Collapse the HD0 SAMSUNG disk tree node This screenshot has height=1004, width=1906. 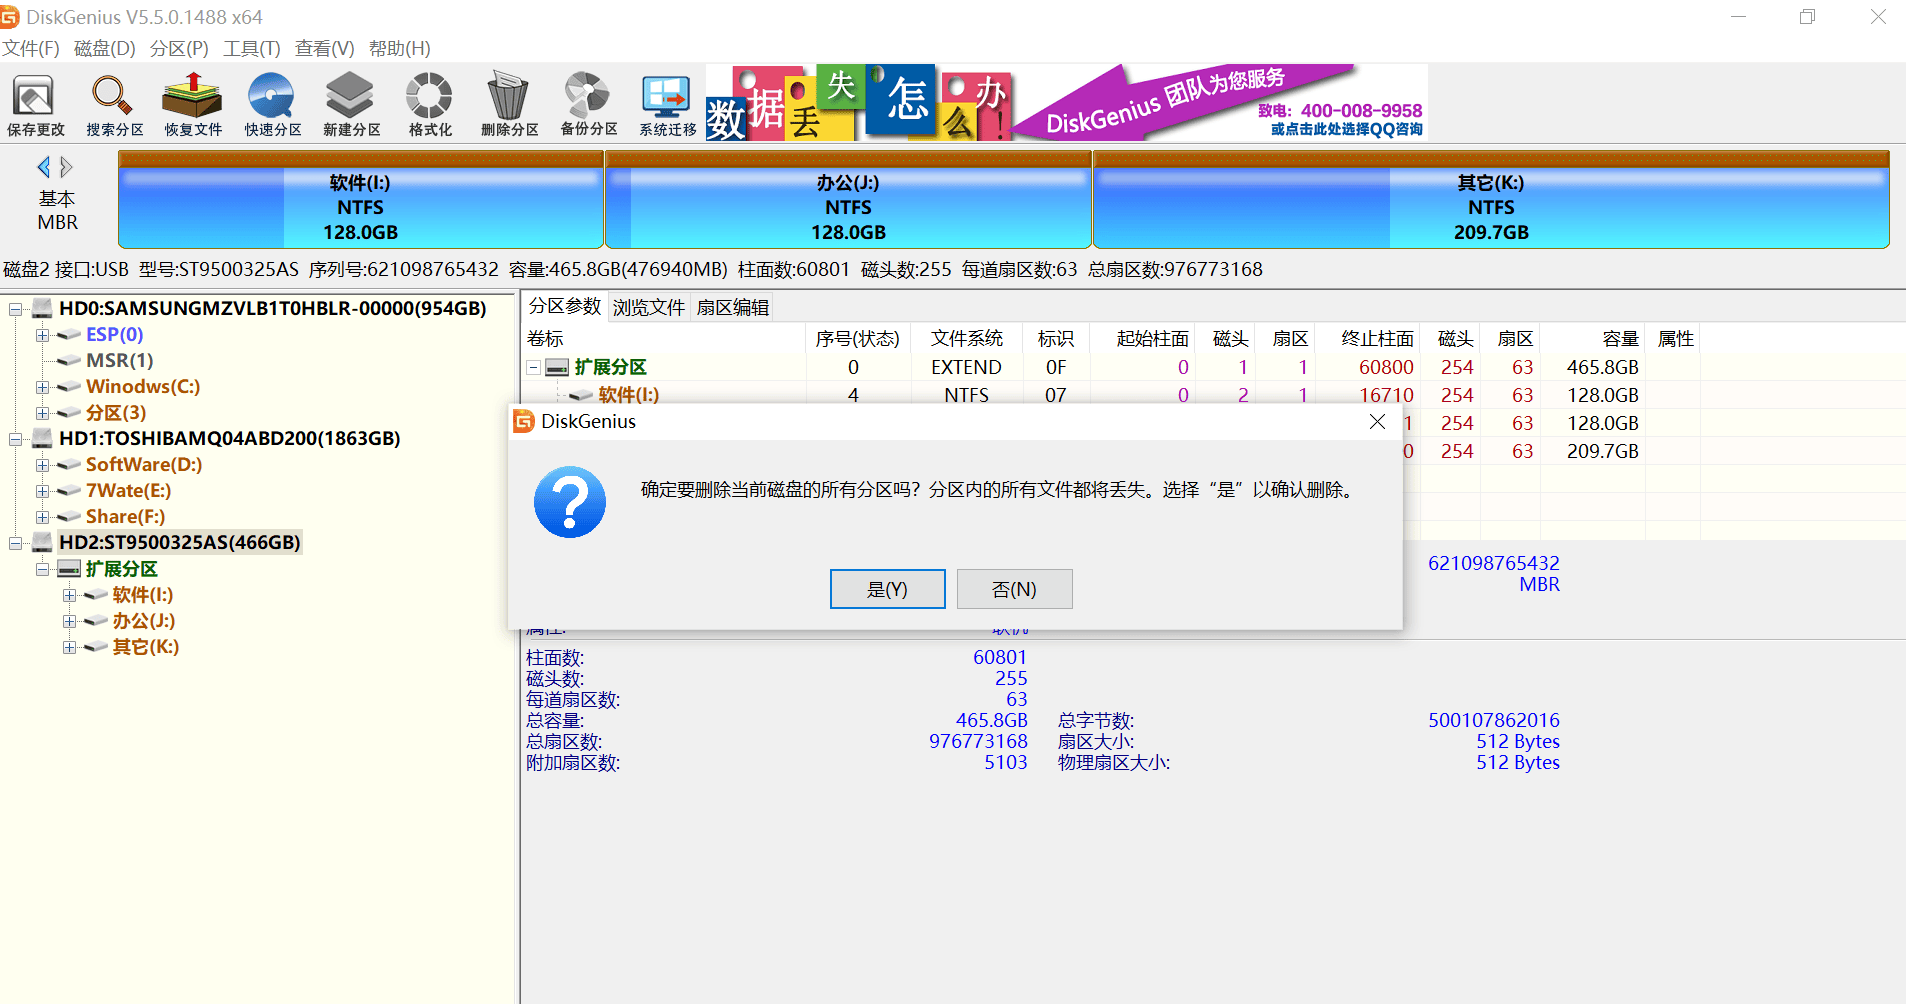(16, 309)
